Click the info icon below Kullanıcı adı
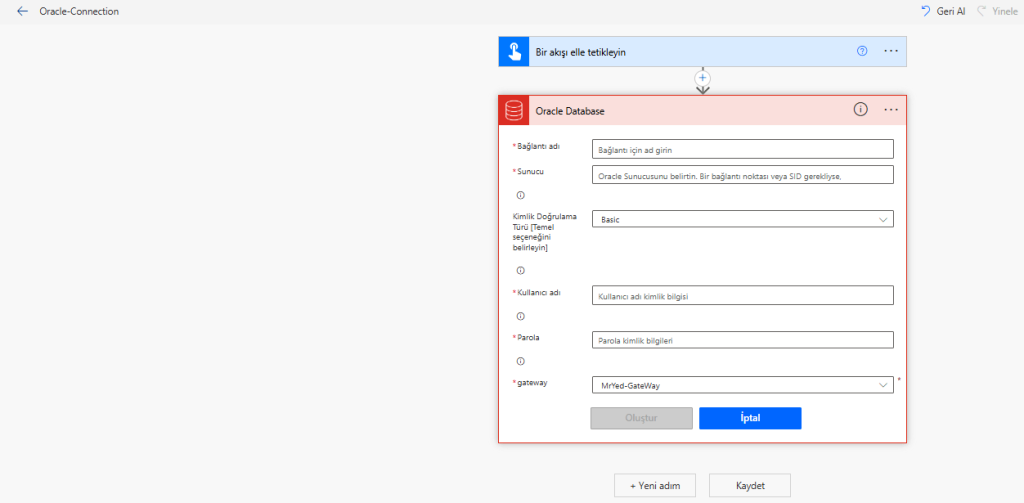This screenshot has height=503, width=1024. coord(520,316)
